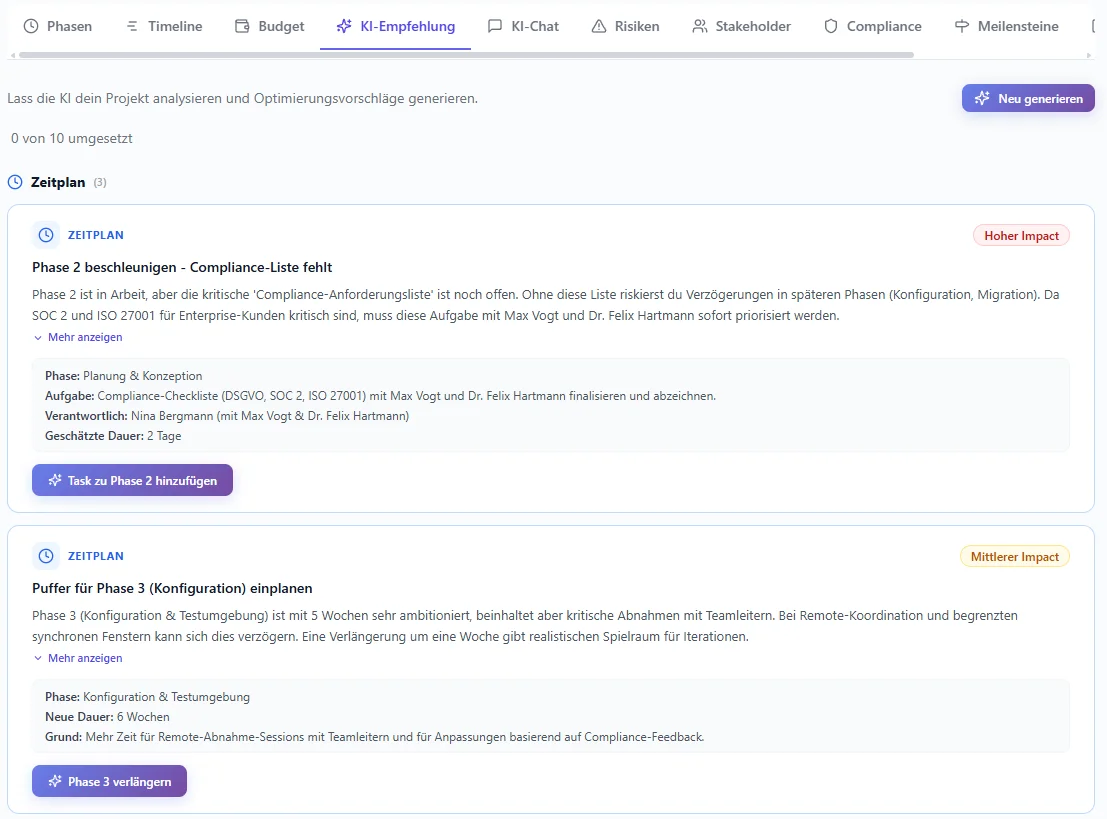Open the KI-Empfehlung tab

395,26
